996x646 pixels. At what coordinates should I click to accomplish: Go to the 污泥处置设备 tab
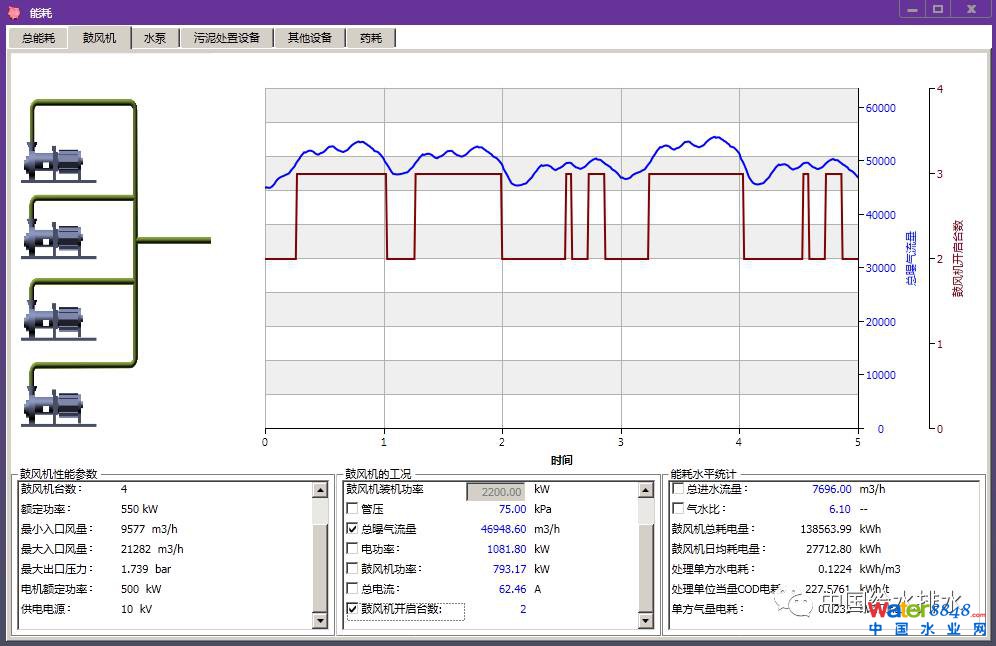coord(227,38)
